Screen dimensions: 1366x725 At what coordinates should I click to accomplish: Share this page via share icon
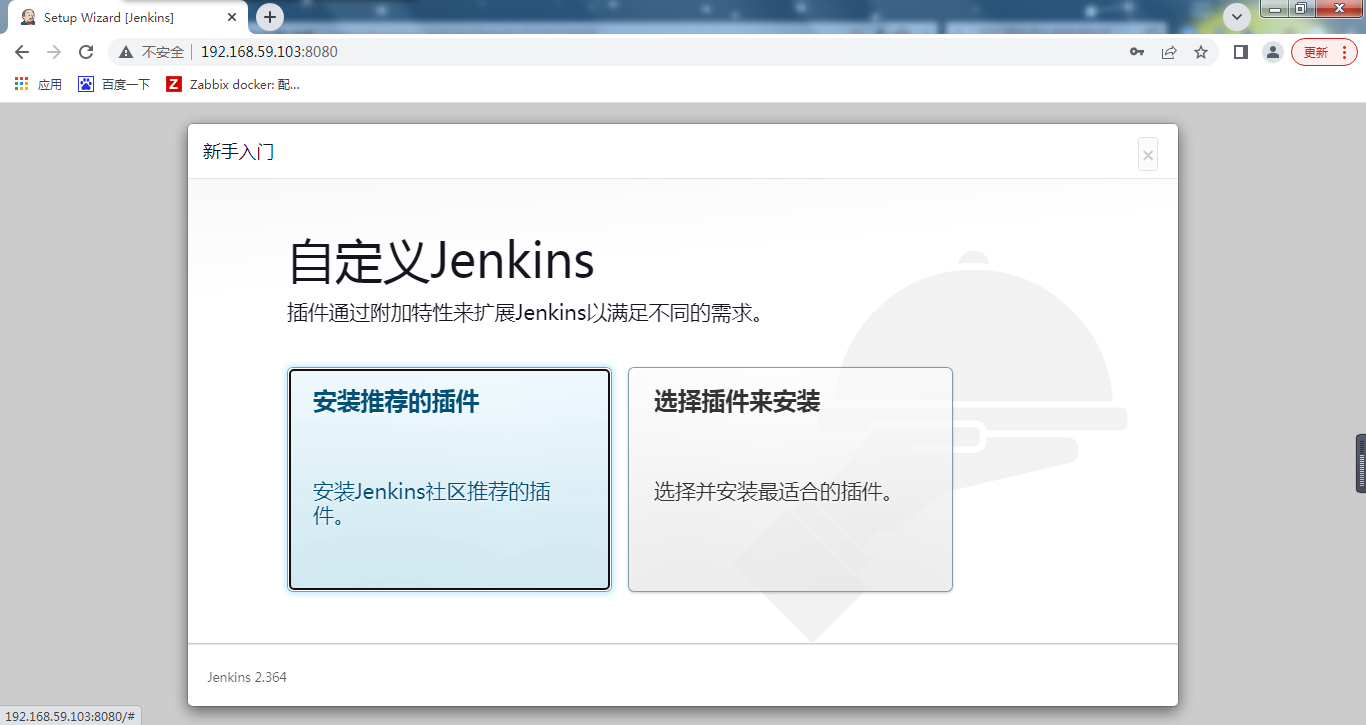click(1169, 52)
